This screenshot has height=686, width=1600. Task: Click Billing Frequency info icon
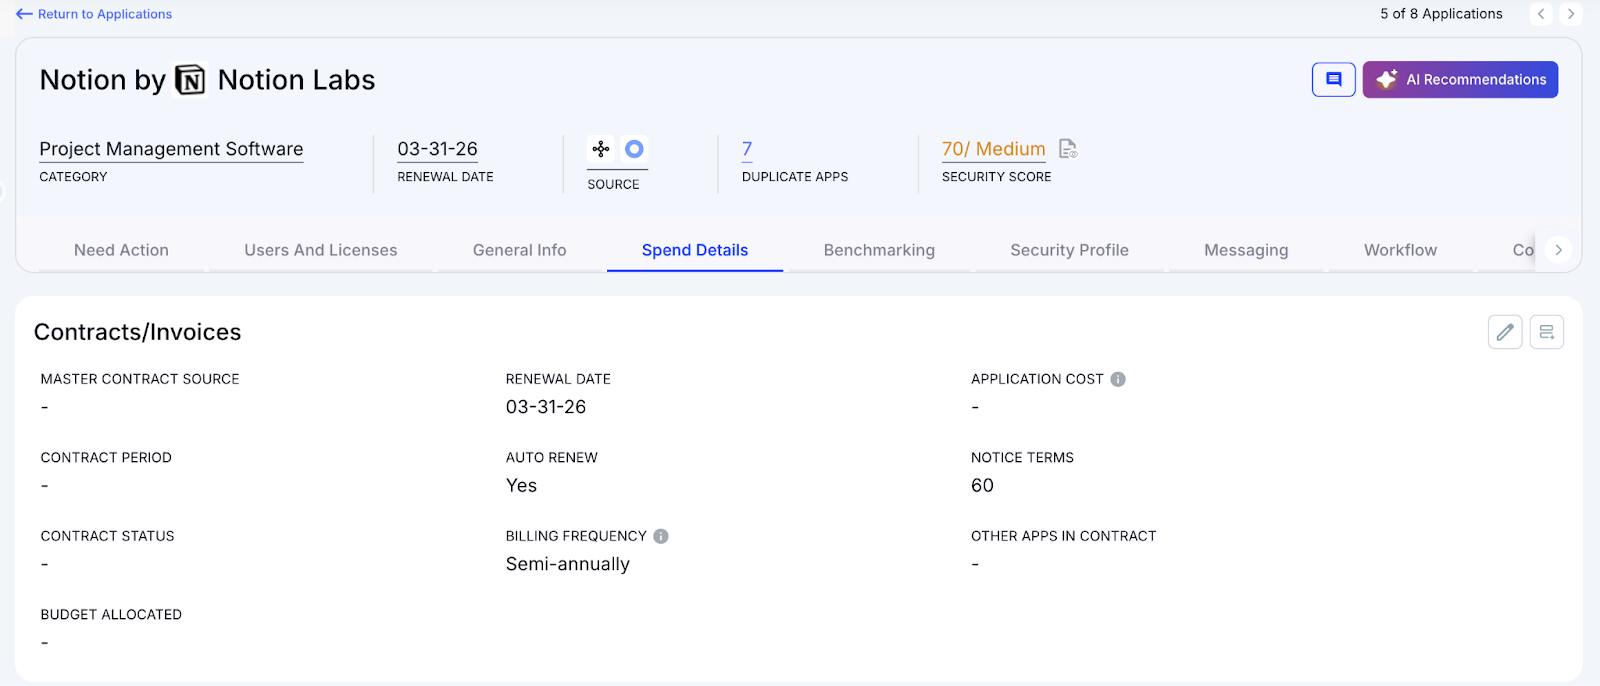(661, 536)
